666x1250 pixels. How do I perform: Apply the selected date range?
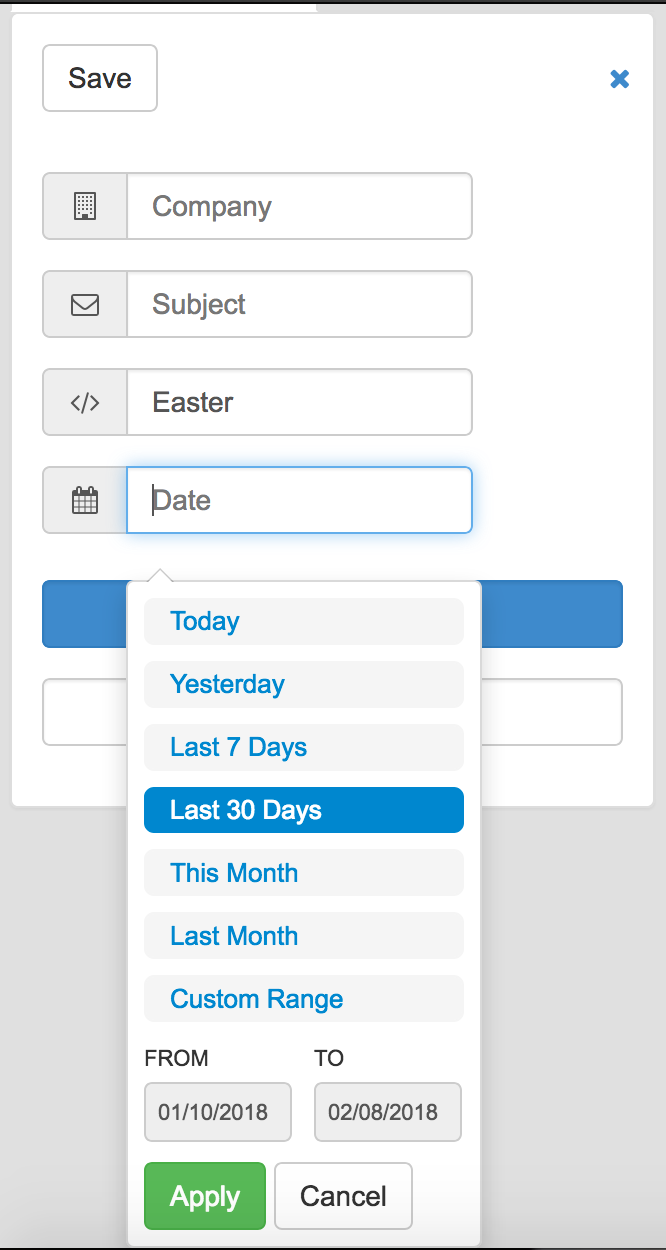tap(204, 1196)
